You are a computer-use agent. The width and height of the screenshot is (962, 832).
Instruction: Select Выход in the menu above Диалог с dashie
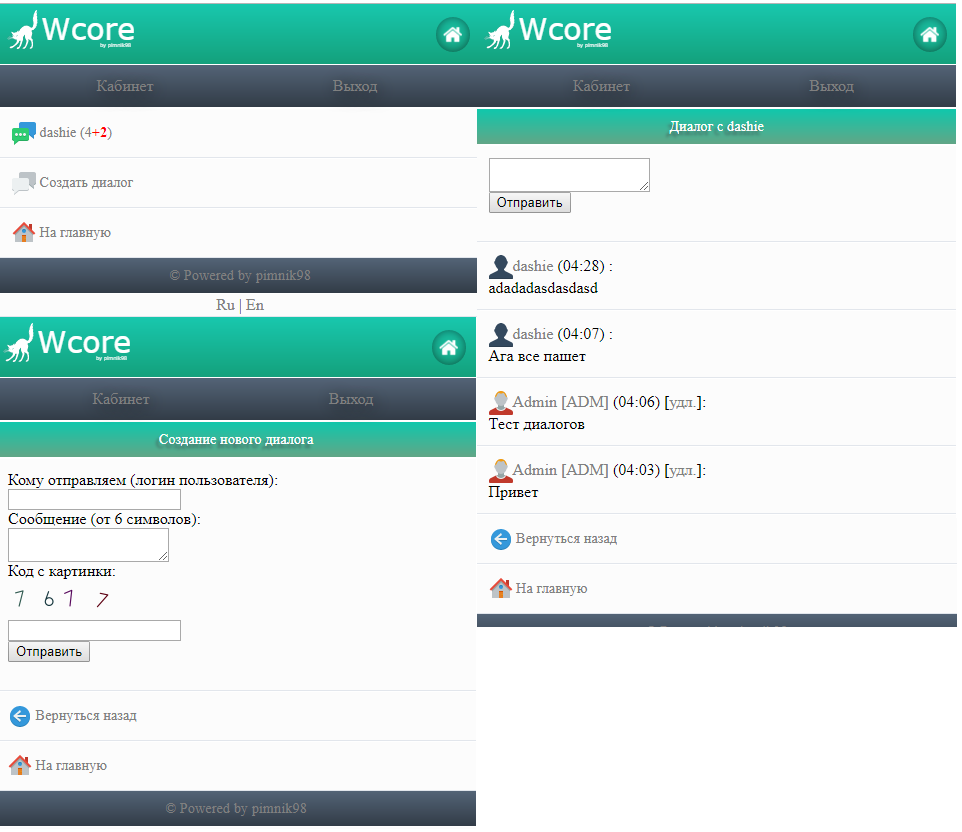tap(831, 86)
